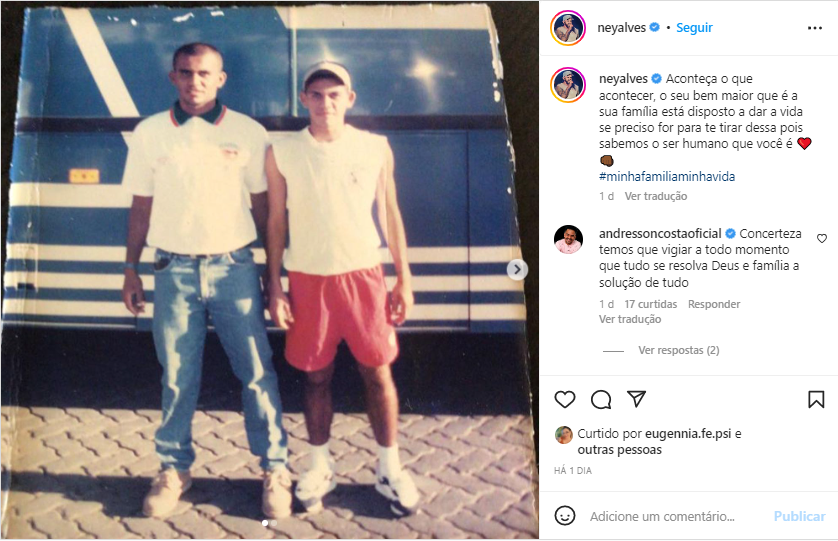This screenshot has width=838, height=541.
Task: Follow neyalves with Seguir
Action: (x=694, y=28)
